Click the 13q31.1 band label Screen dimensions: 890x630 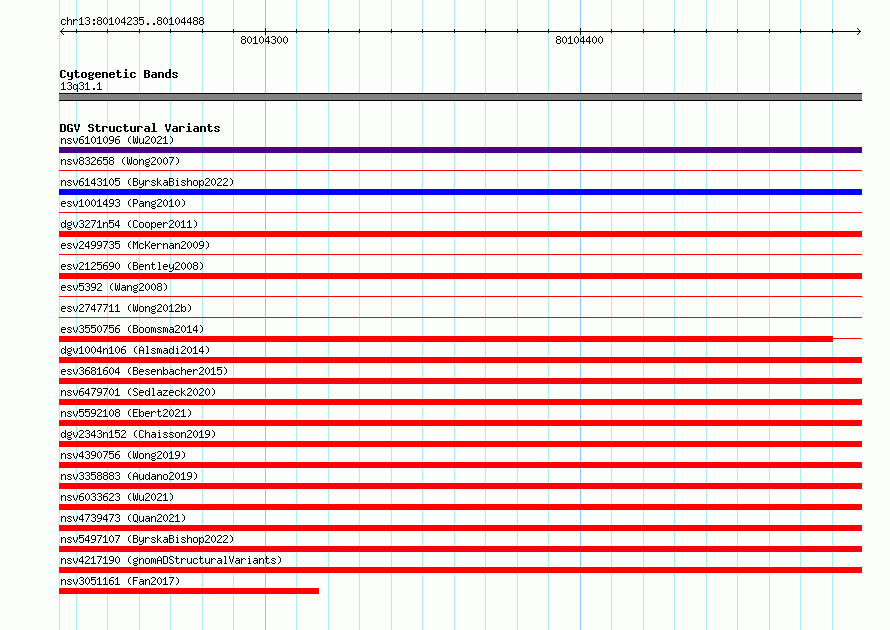tap(81, 86)
